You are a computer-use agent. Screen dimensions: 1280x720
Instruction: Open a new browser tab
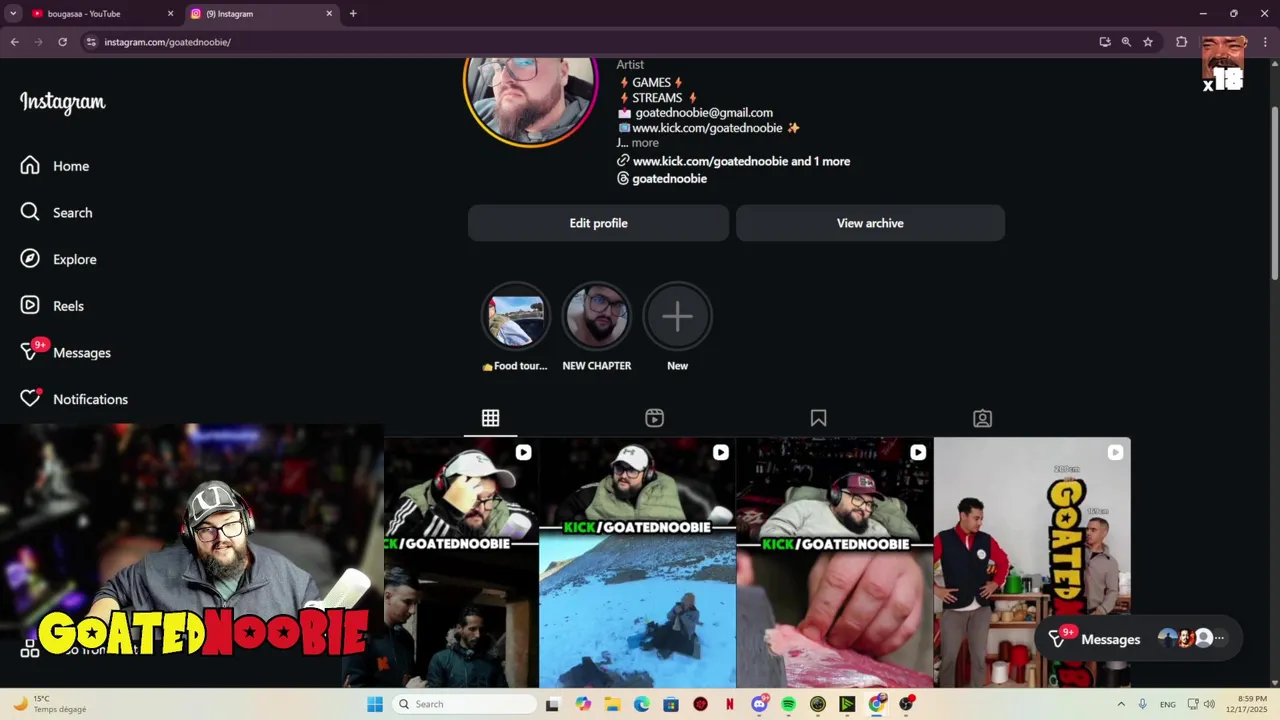[x=353, y=14]
